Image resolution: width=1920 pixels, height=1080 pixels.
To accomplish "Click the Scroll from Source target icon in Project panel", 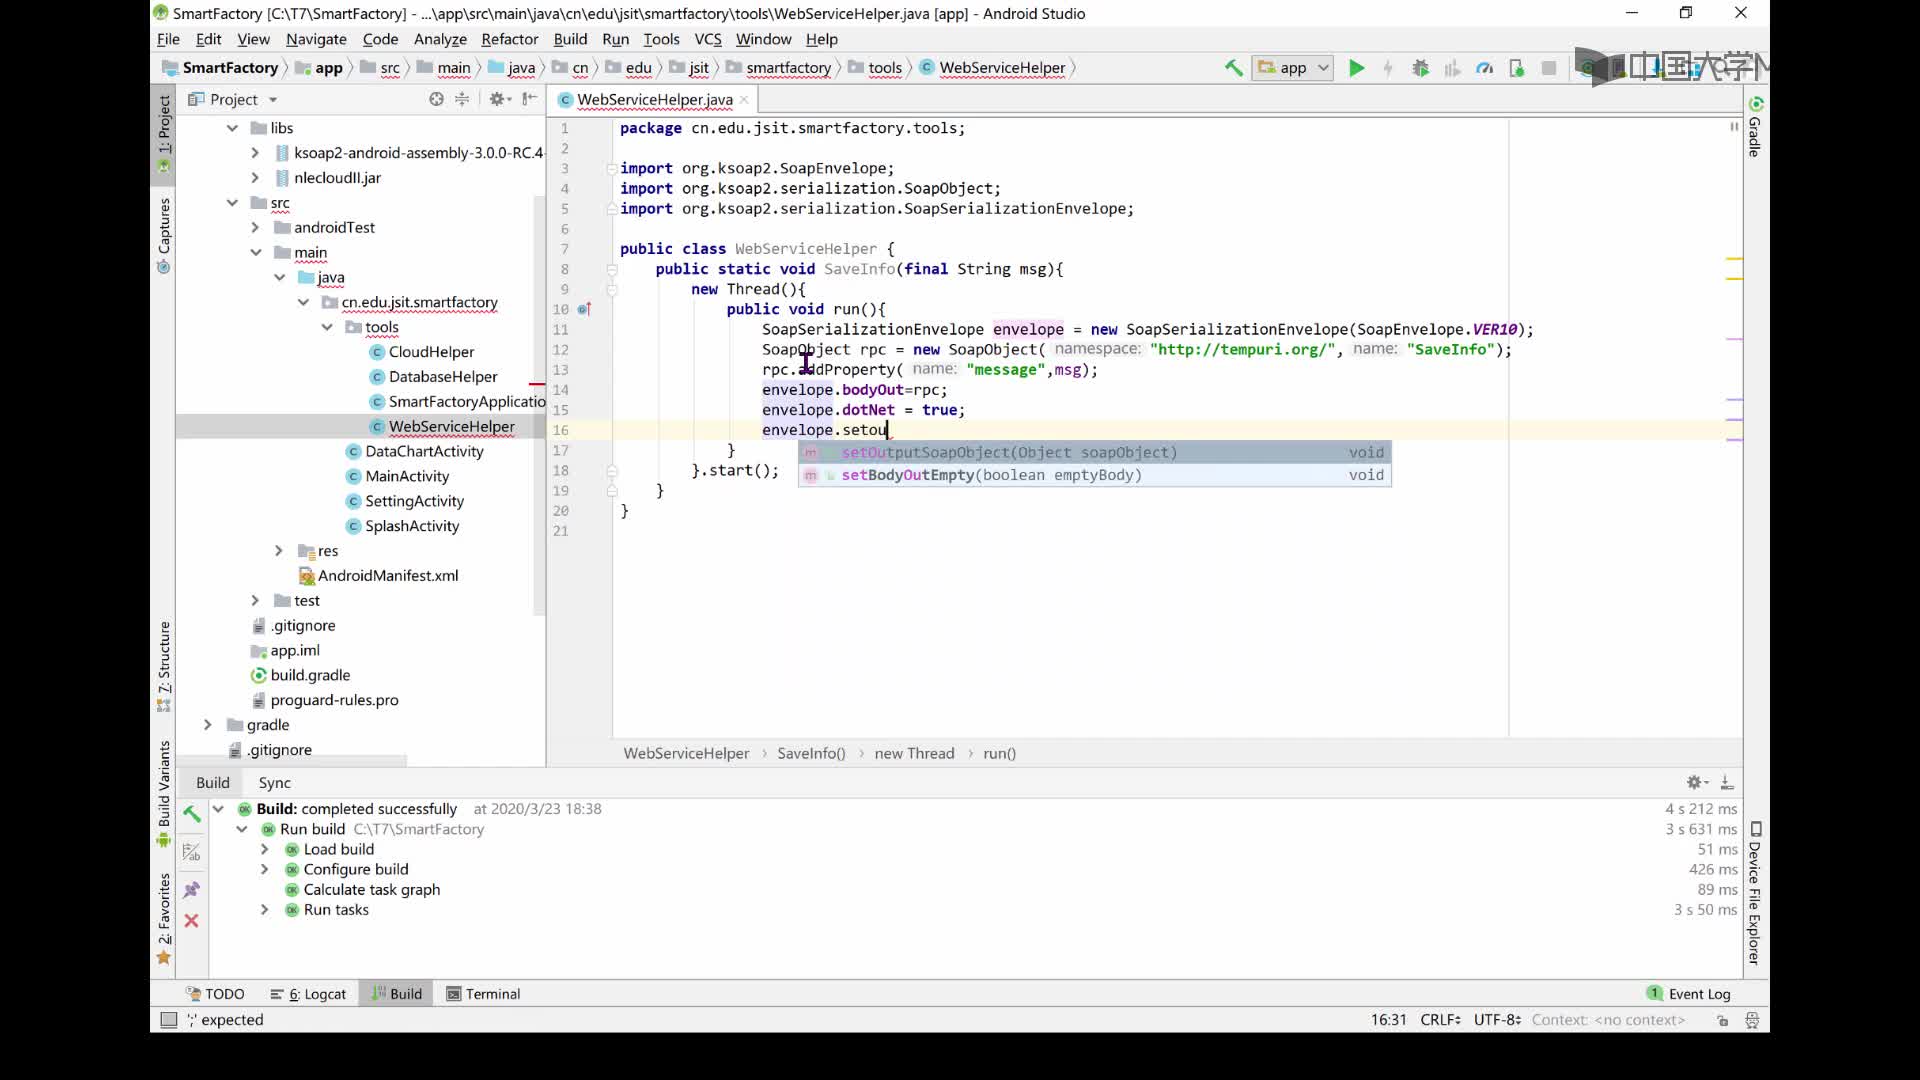I will pyautogui.click(x=436, y=99).
